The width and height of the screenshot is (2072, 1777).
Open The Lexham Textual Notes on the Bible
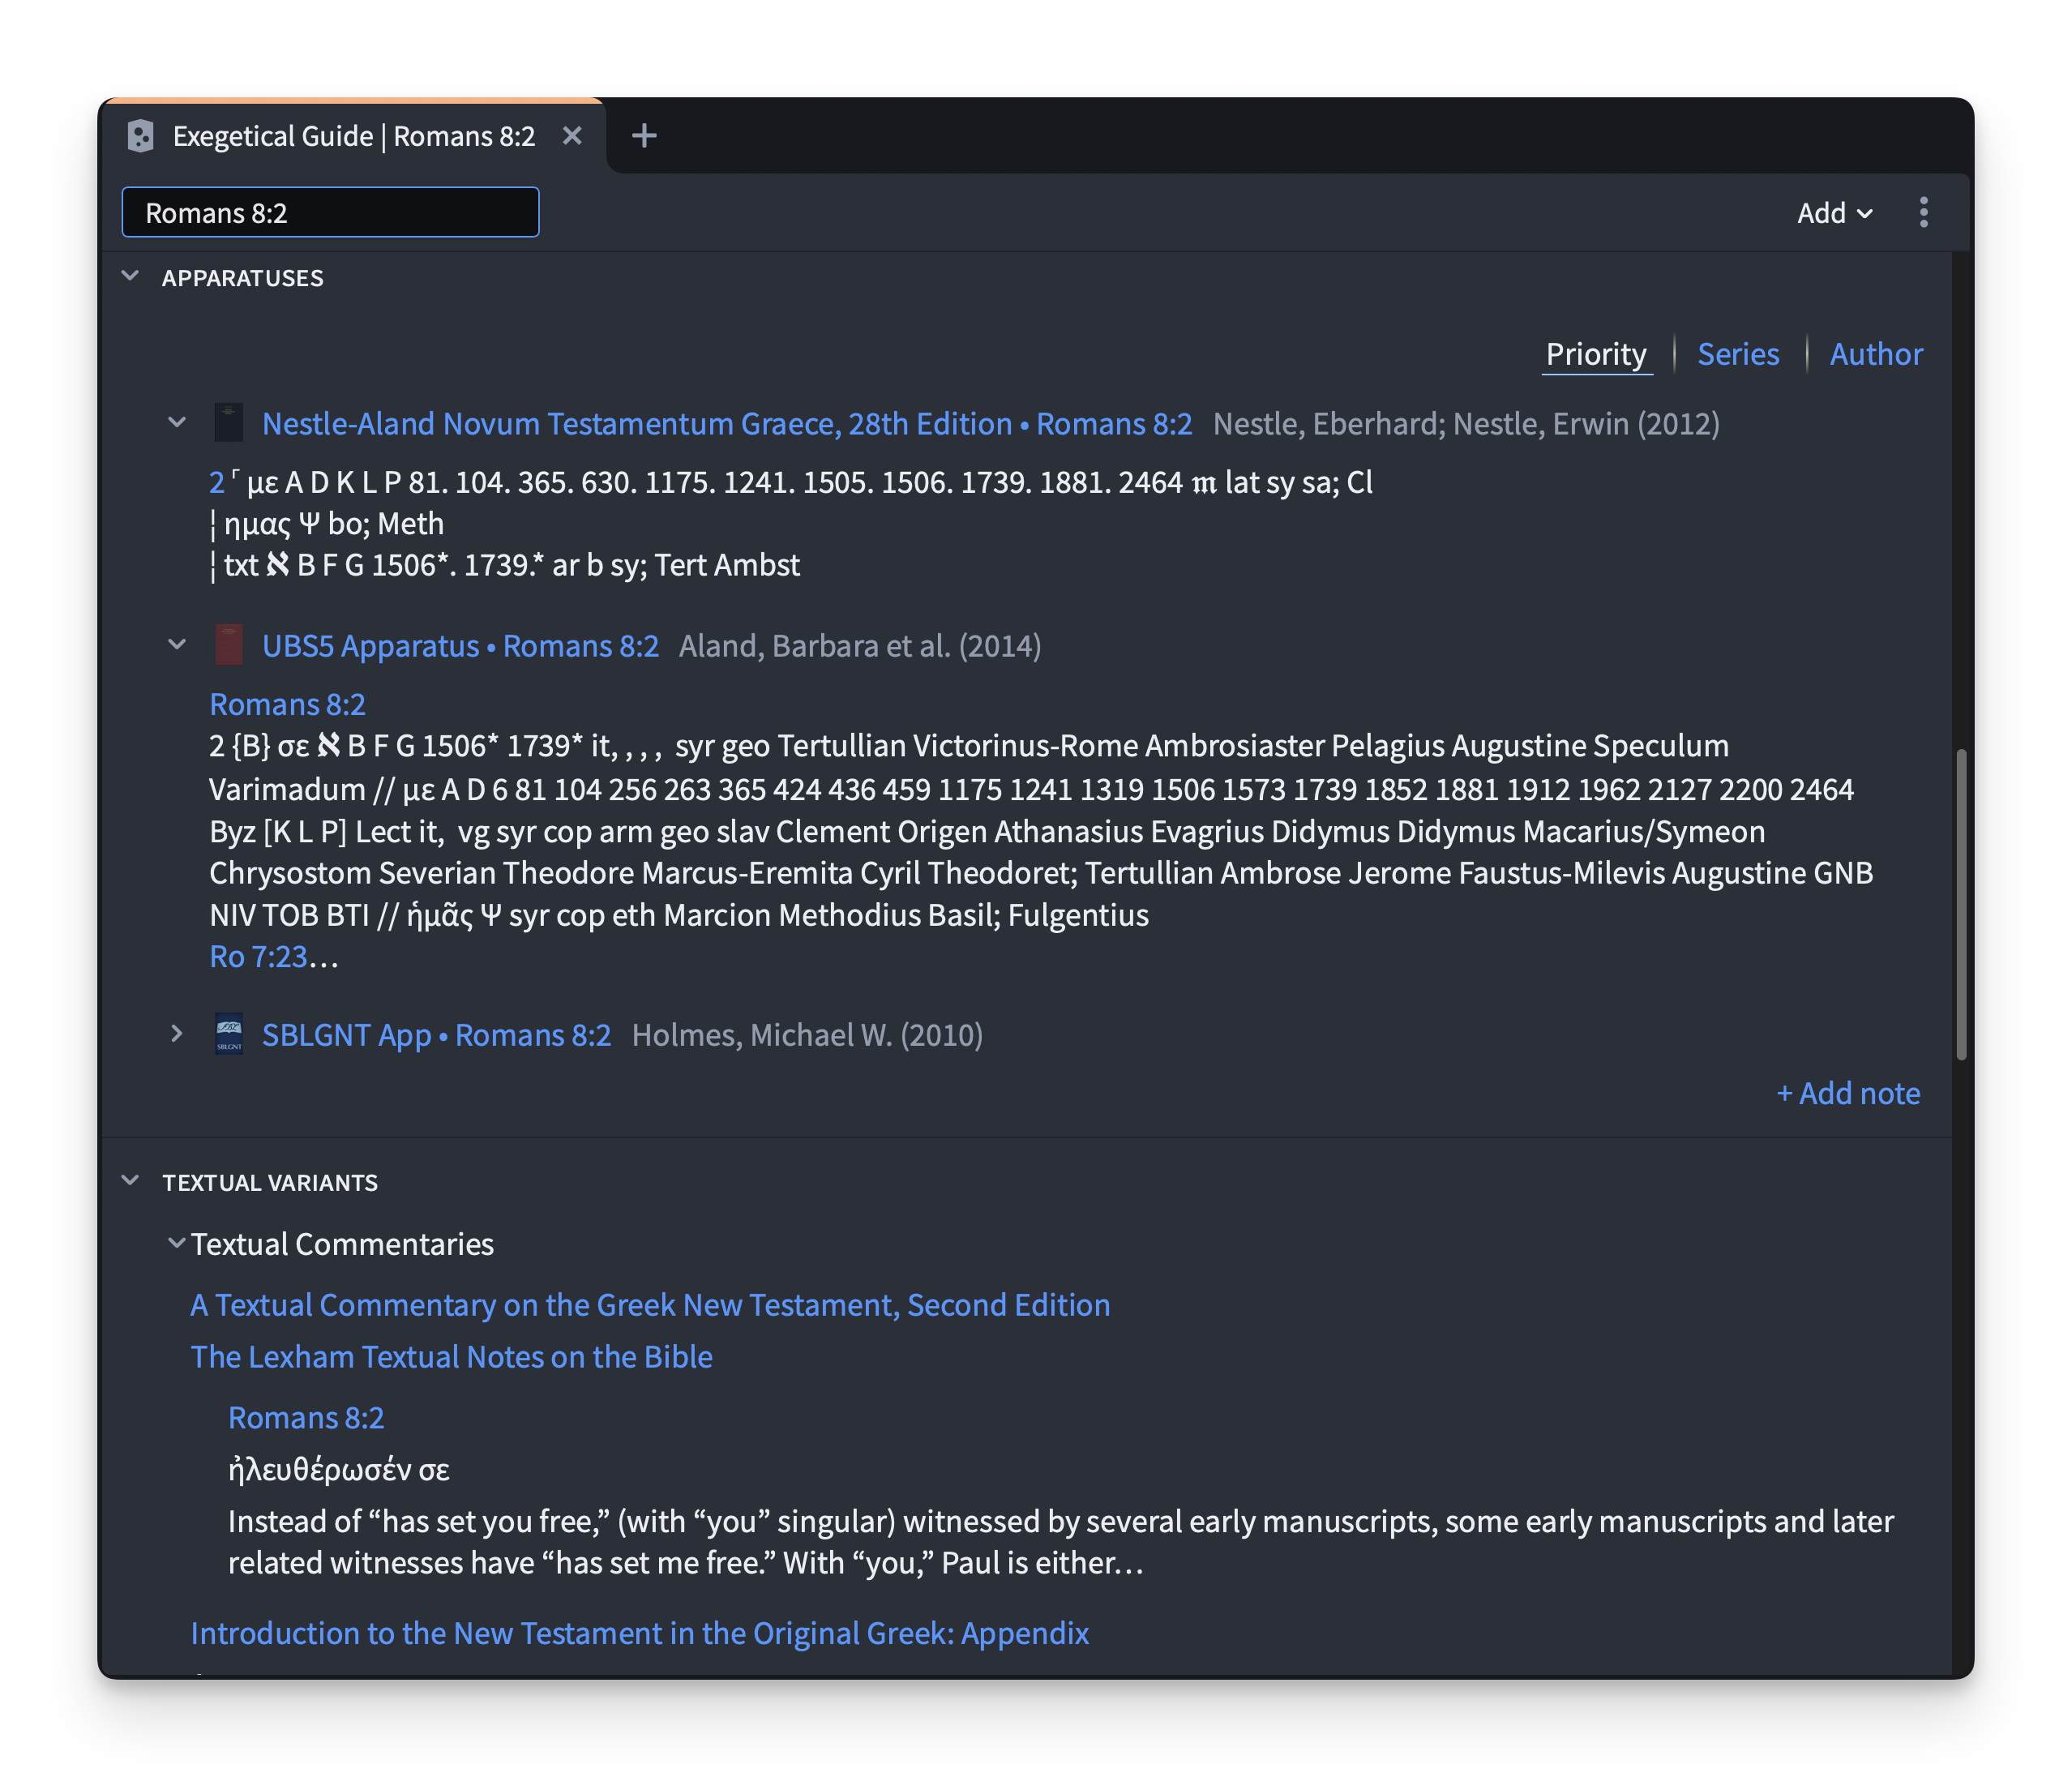coord(451,1357)
